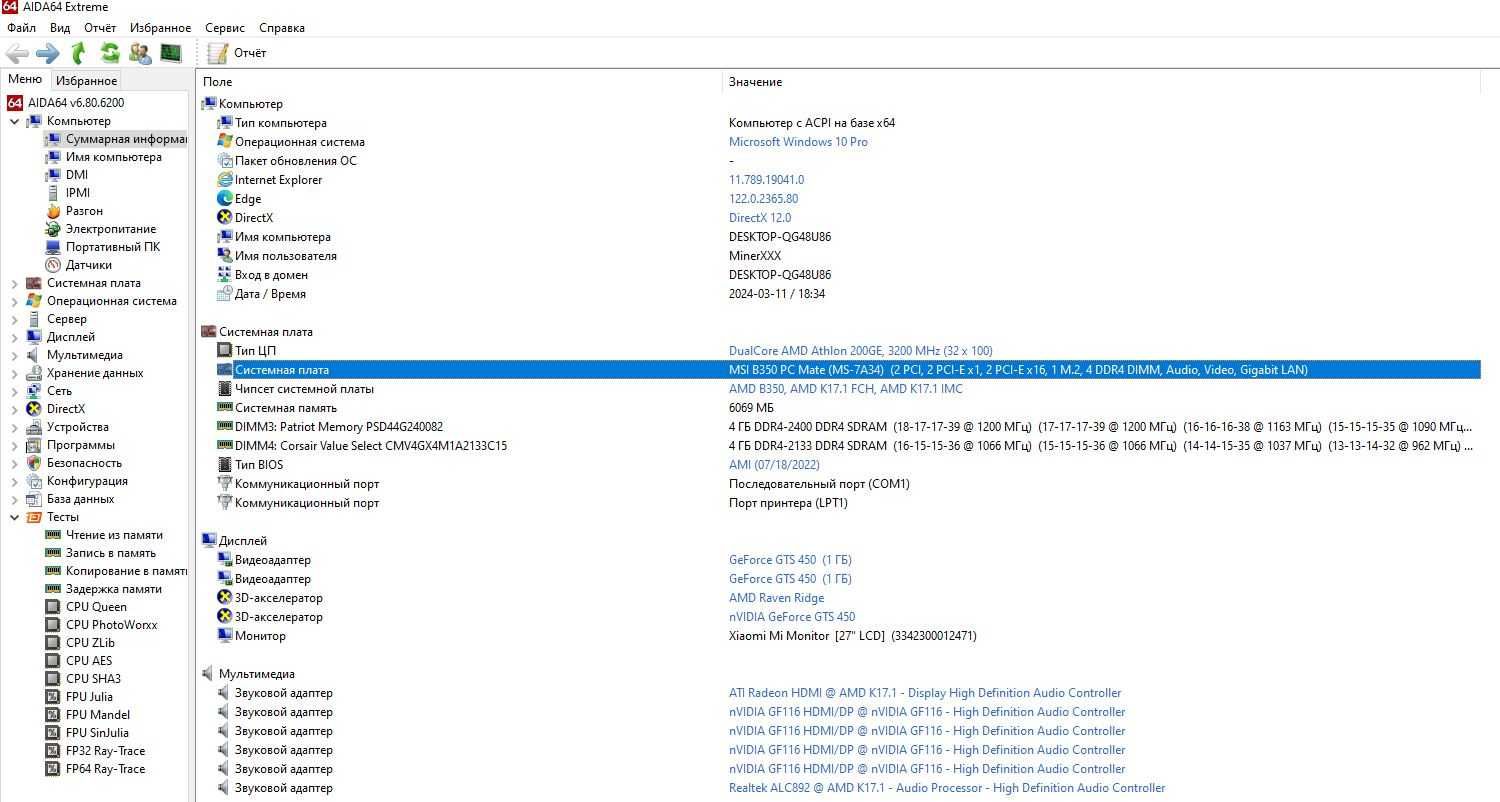Select the CPU Queen benchmark
This screenshot has width=1500, height=802.
[x=96, y=607]
